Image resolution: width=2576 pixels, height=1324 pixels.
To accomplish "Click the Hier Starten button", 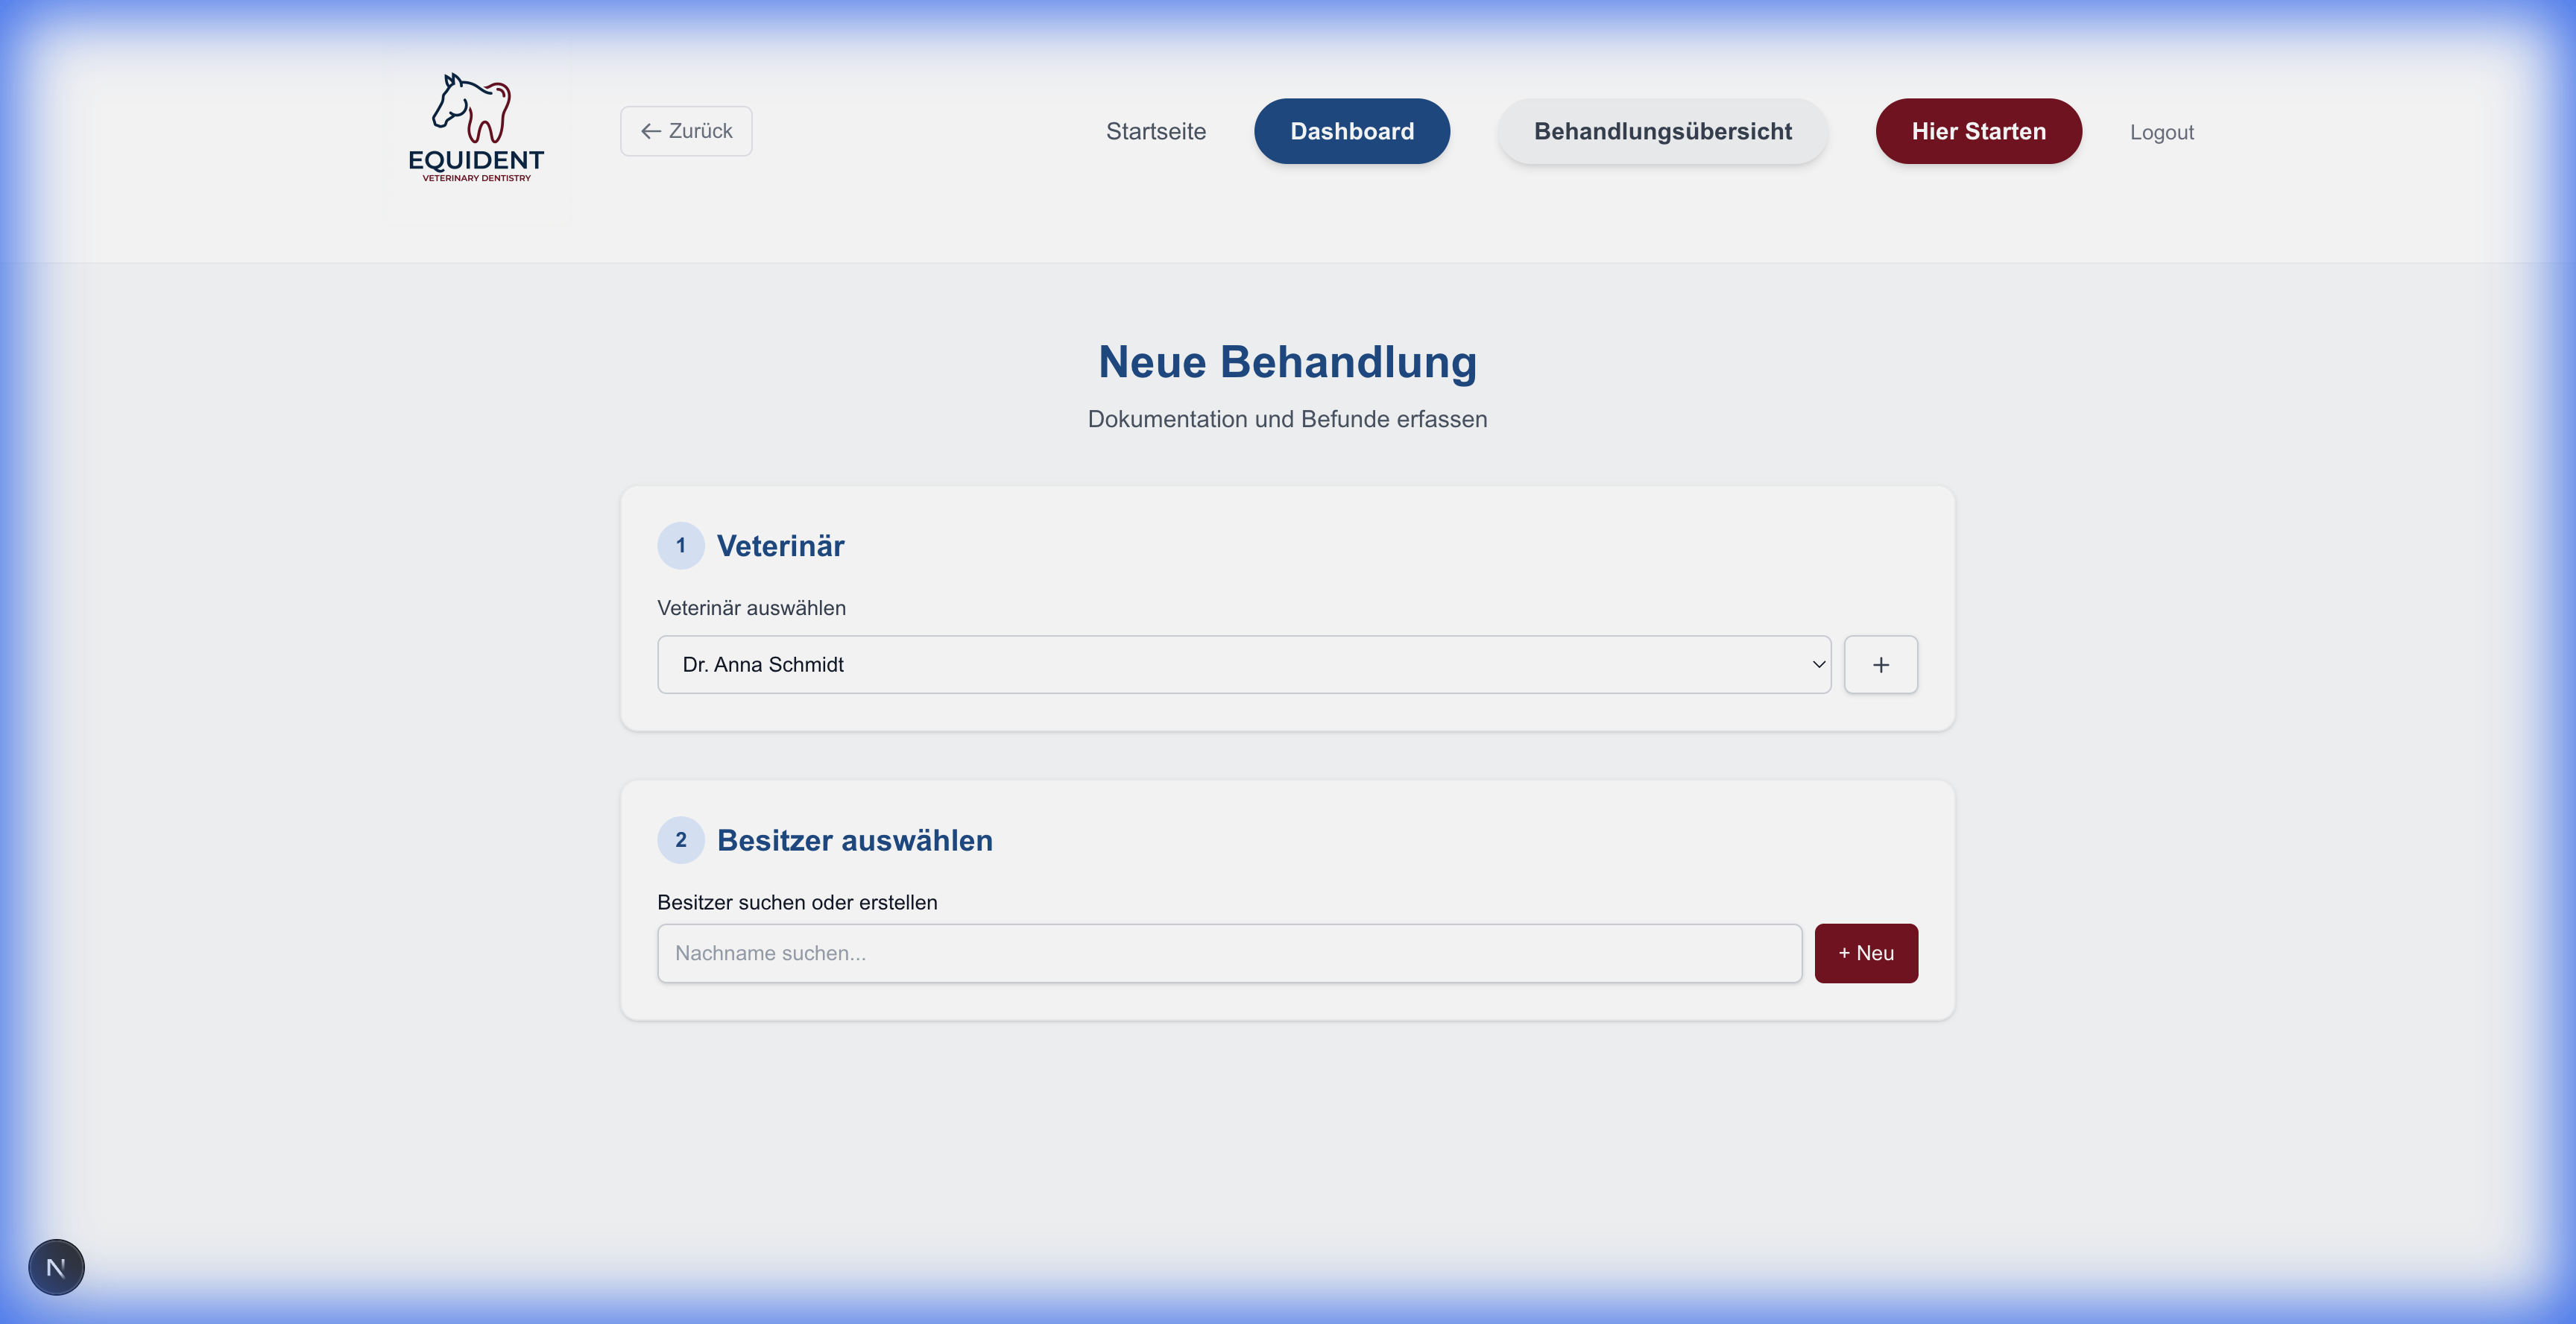I will tap(1977, 131).
